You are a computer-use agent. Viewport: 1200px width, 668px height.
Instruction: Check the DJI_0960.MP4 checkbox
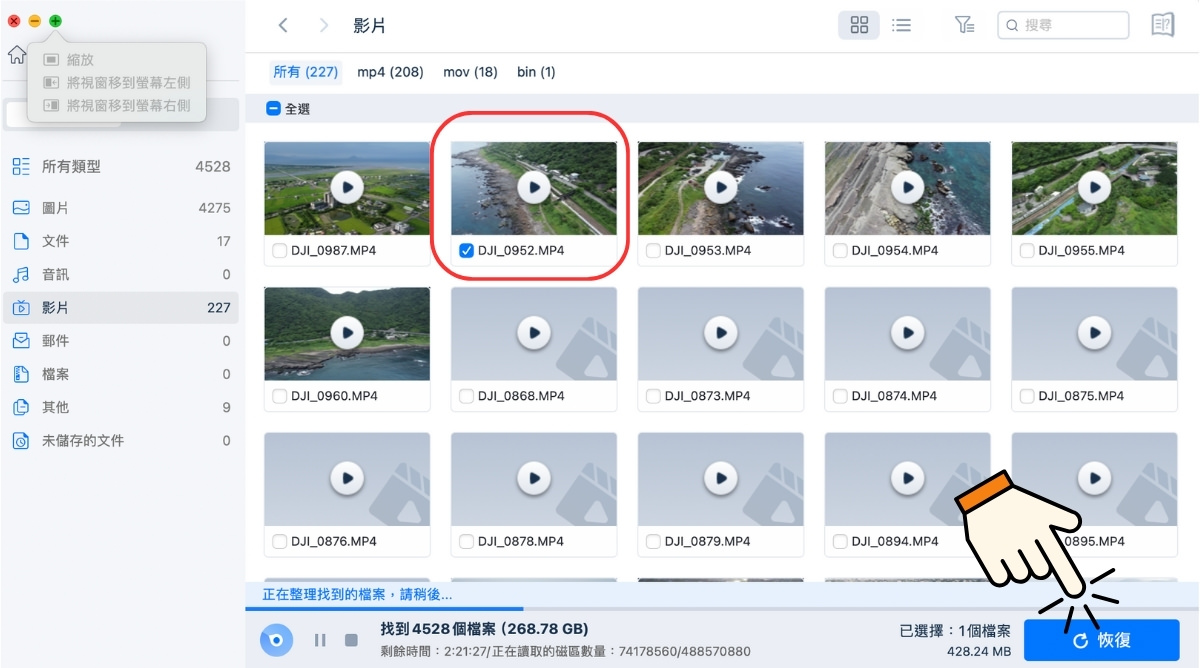280,396
